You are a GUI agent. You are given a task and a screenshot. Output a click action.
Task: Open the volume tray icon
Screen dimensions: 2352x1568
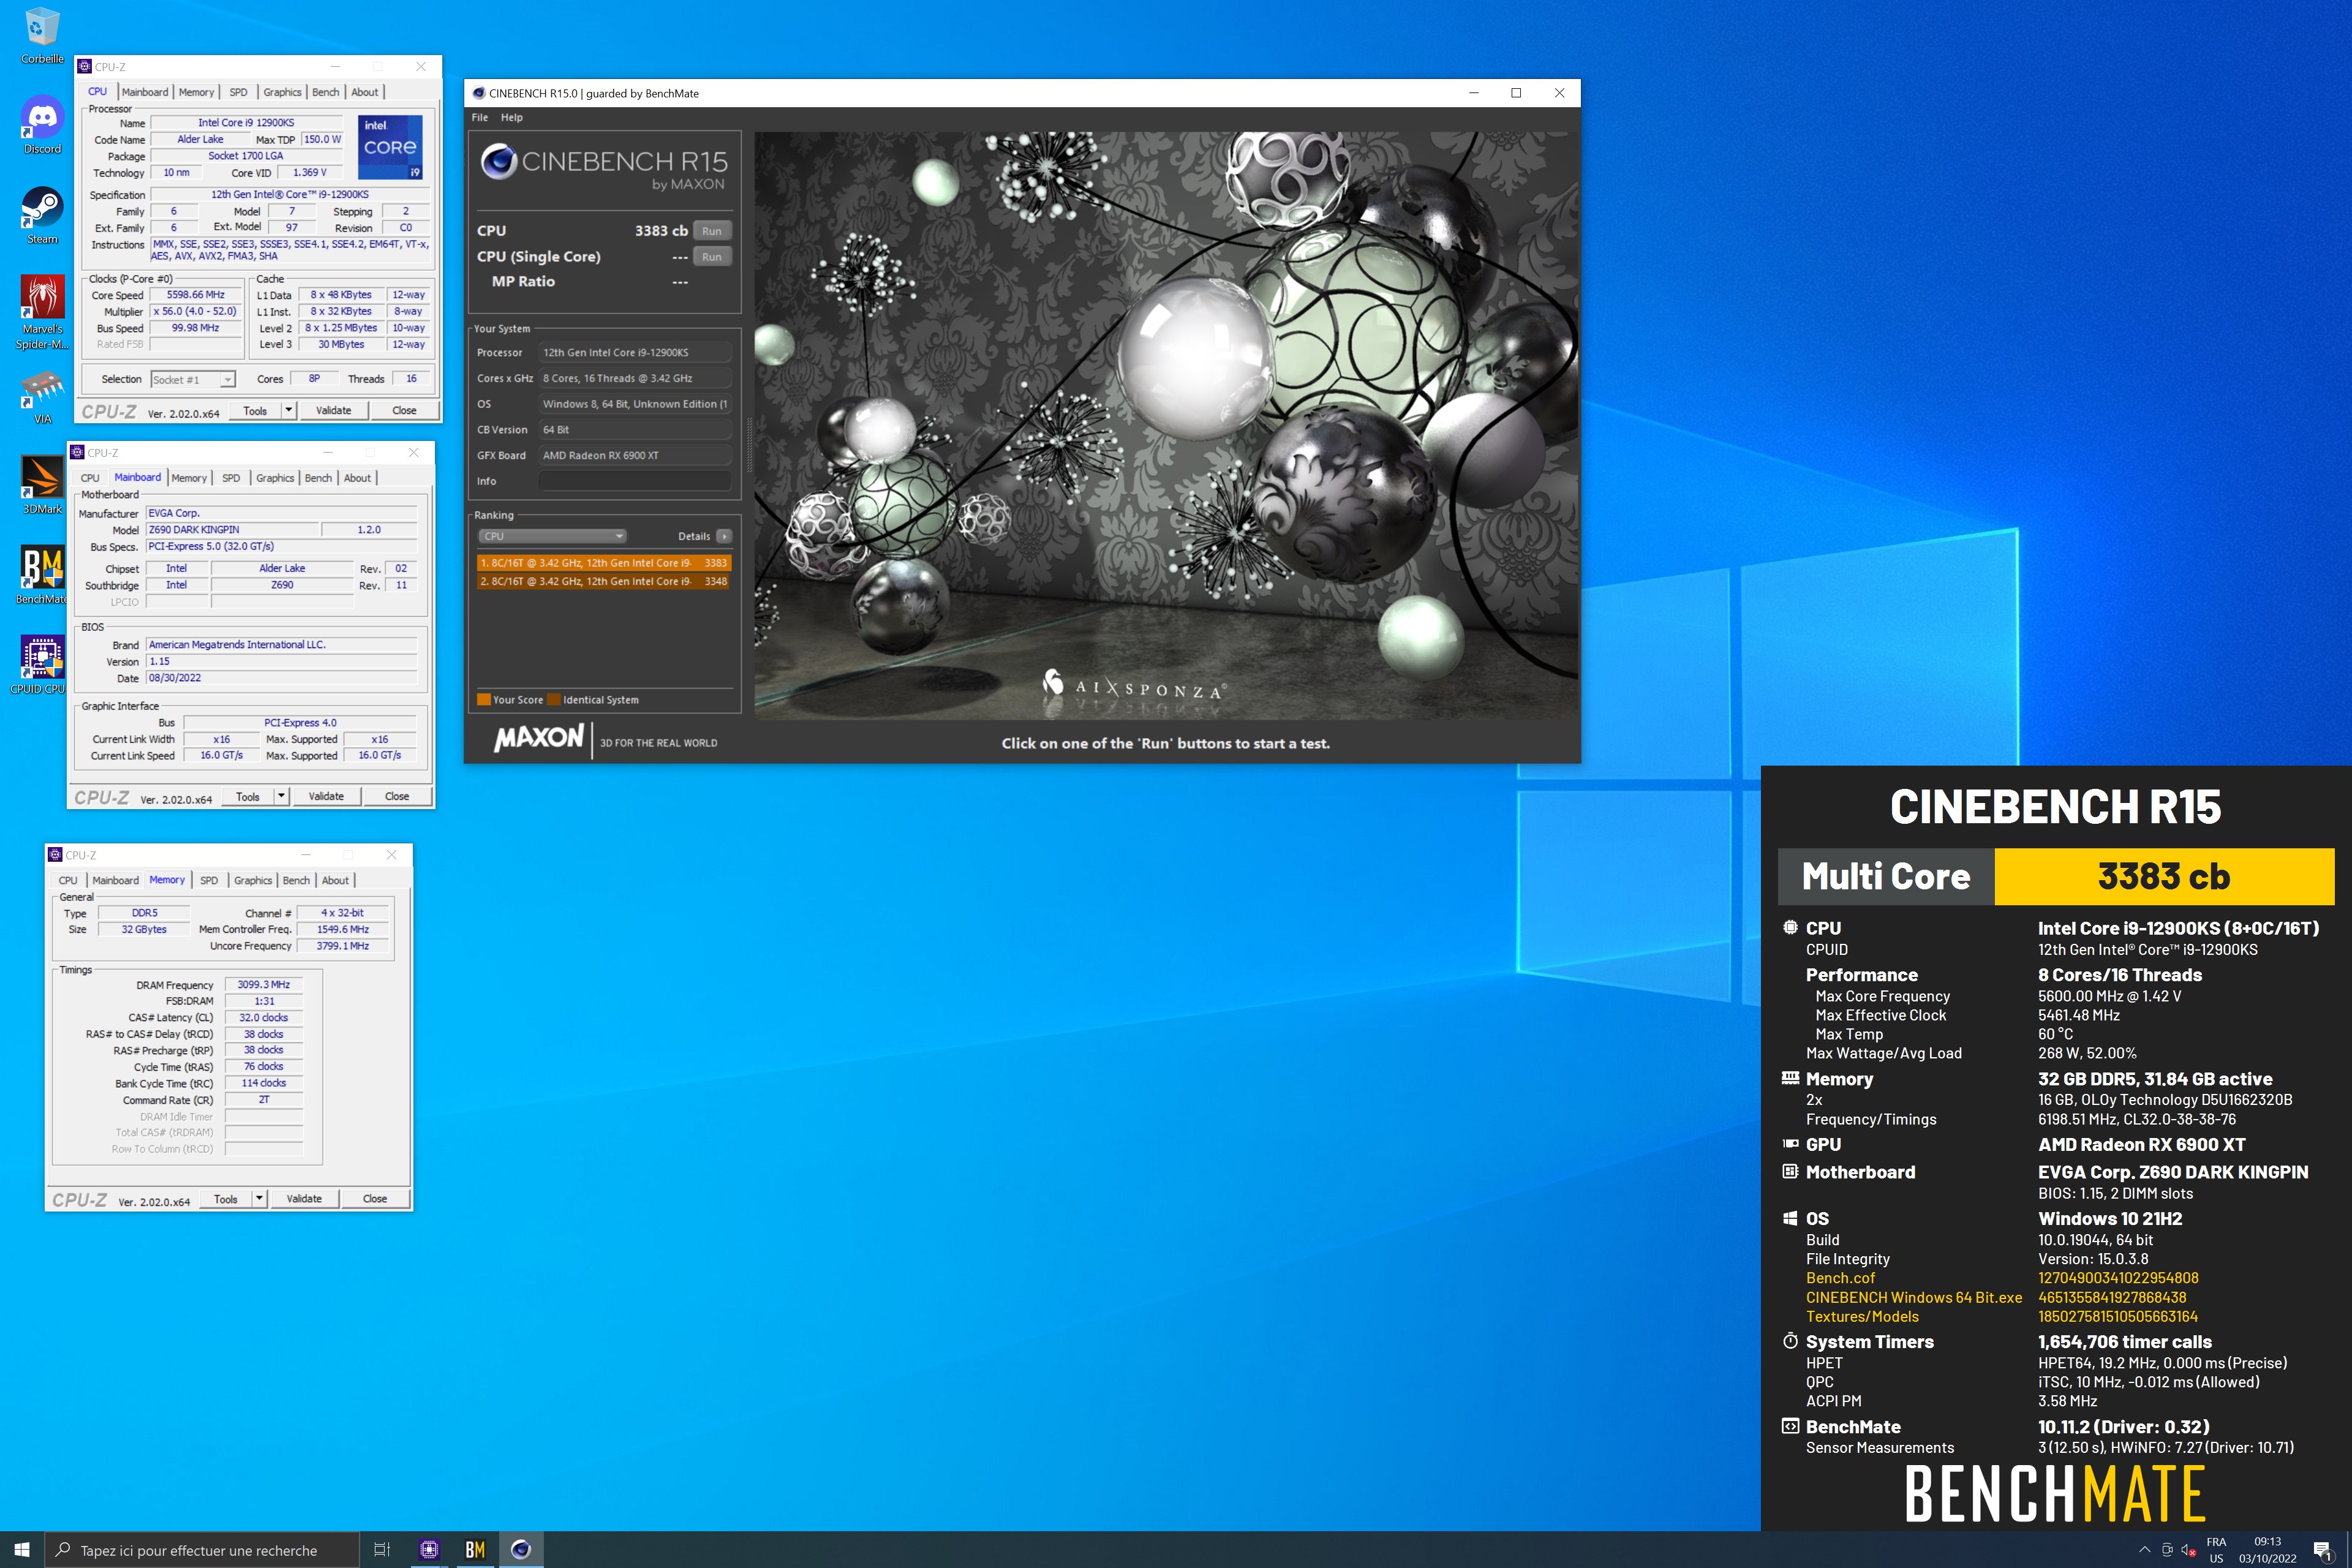click(2188, 1550)
